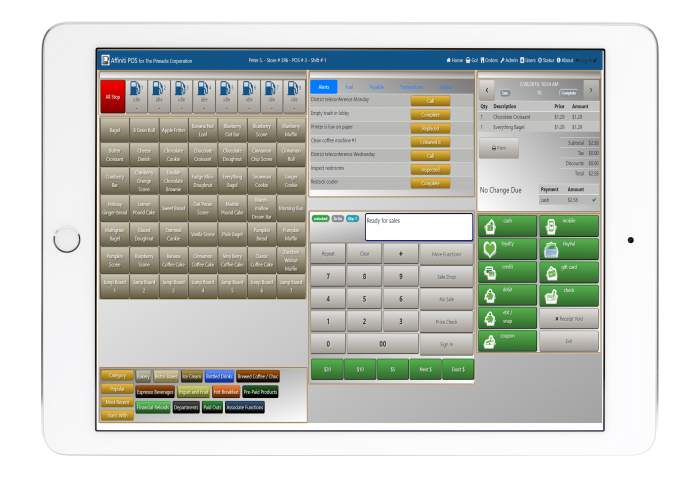Screen dimensions: 700x480
Task: Expand the More Functions keypad menu
Action: pyautogui.click(x=446, y=254)
